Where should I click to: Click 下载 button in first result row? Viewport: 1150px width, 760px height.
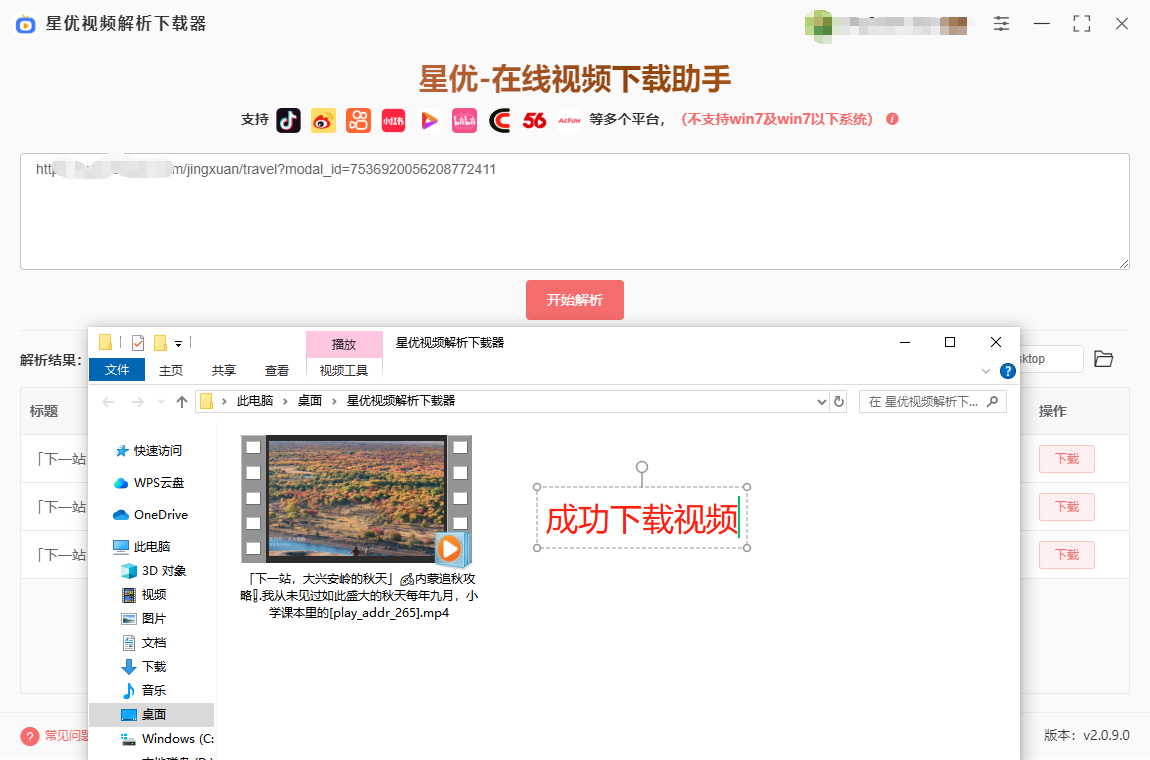[1067, 458]
